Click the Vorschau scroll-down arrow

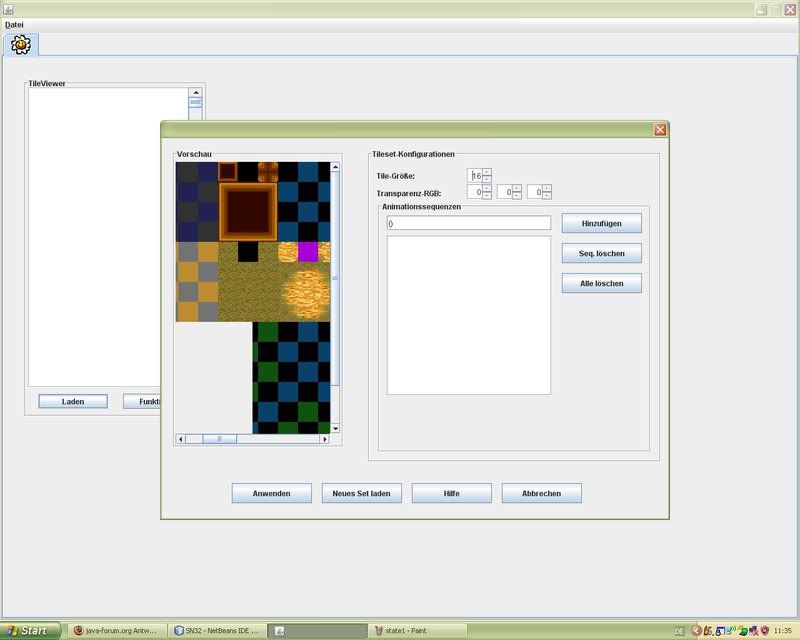(335, 429)
